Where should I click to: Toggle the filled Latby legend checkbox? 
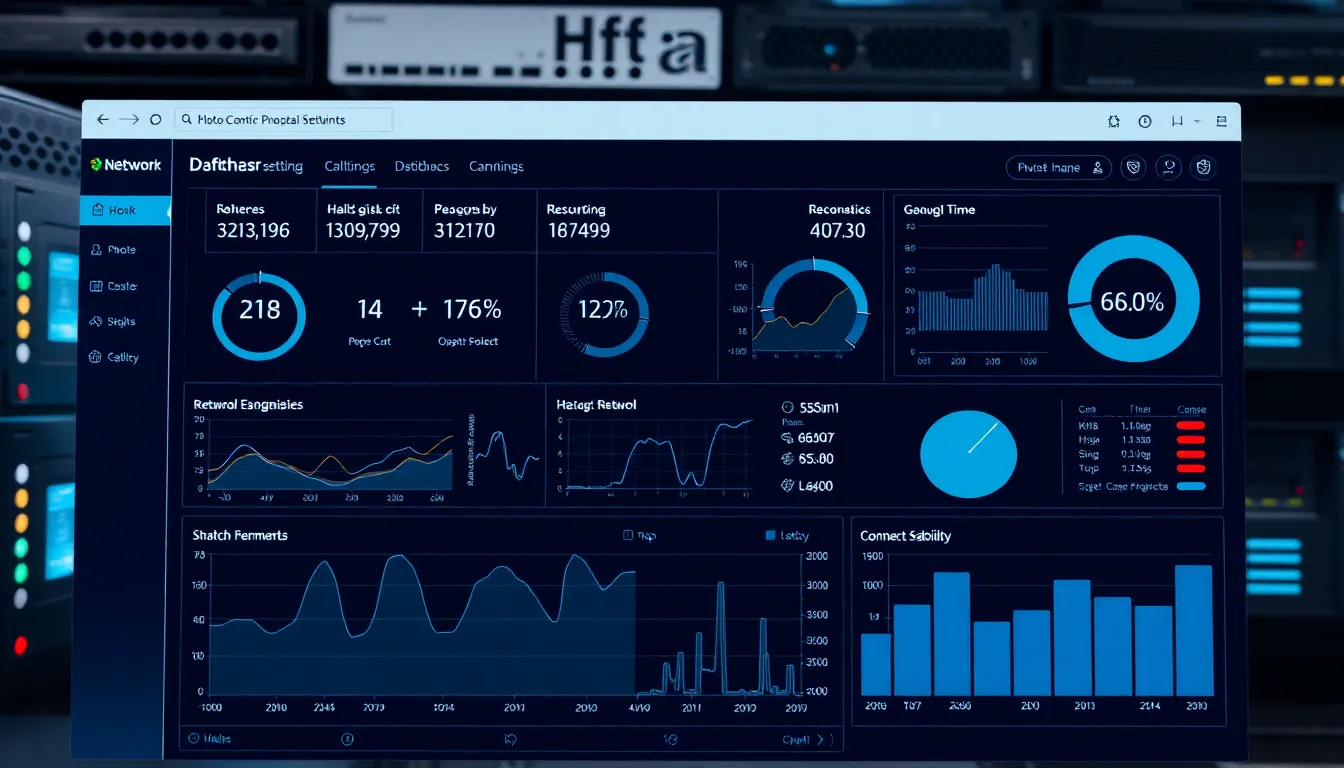click(770, 536)
